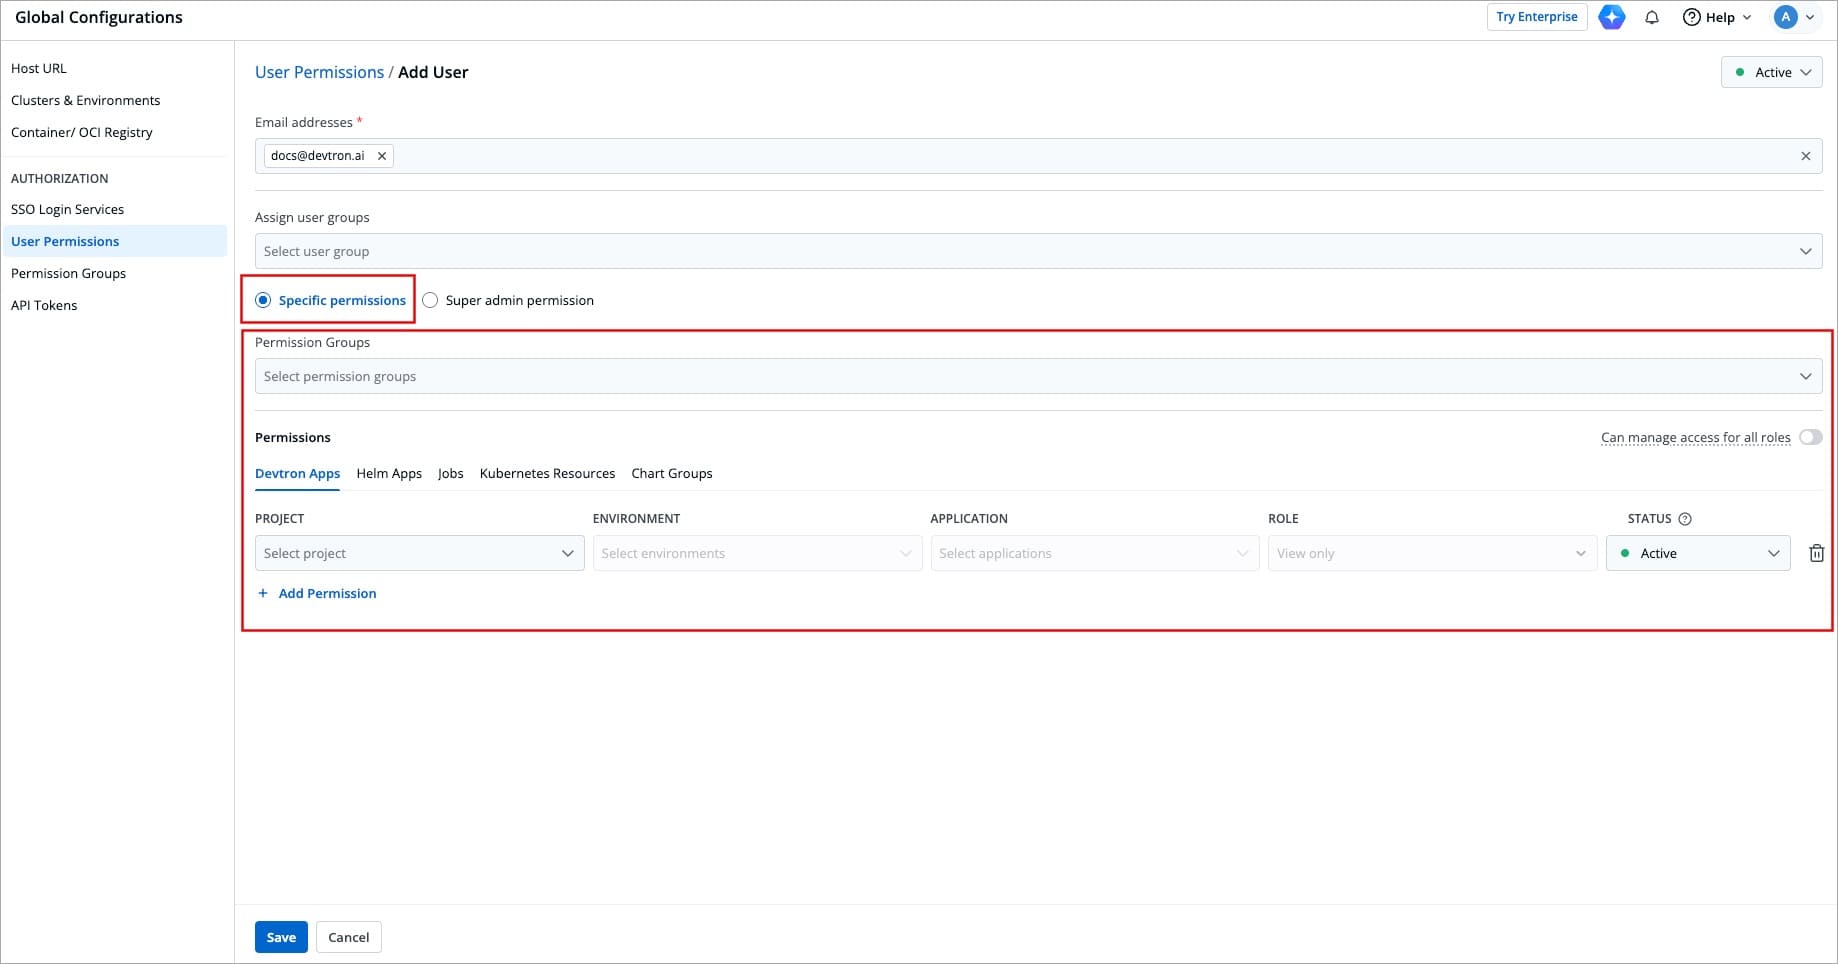Click the Help question mark icon
Screen dimensions: 1838x964
click(x=1691, y=17)
